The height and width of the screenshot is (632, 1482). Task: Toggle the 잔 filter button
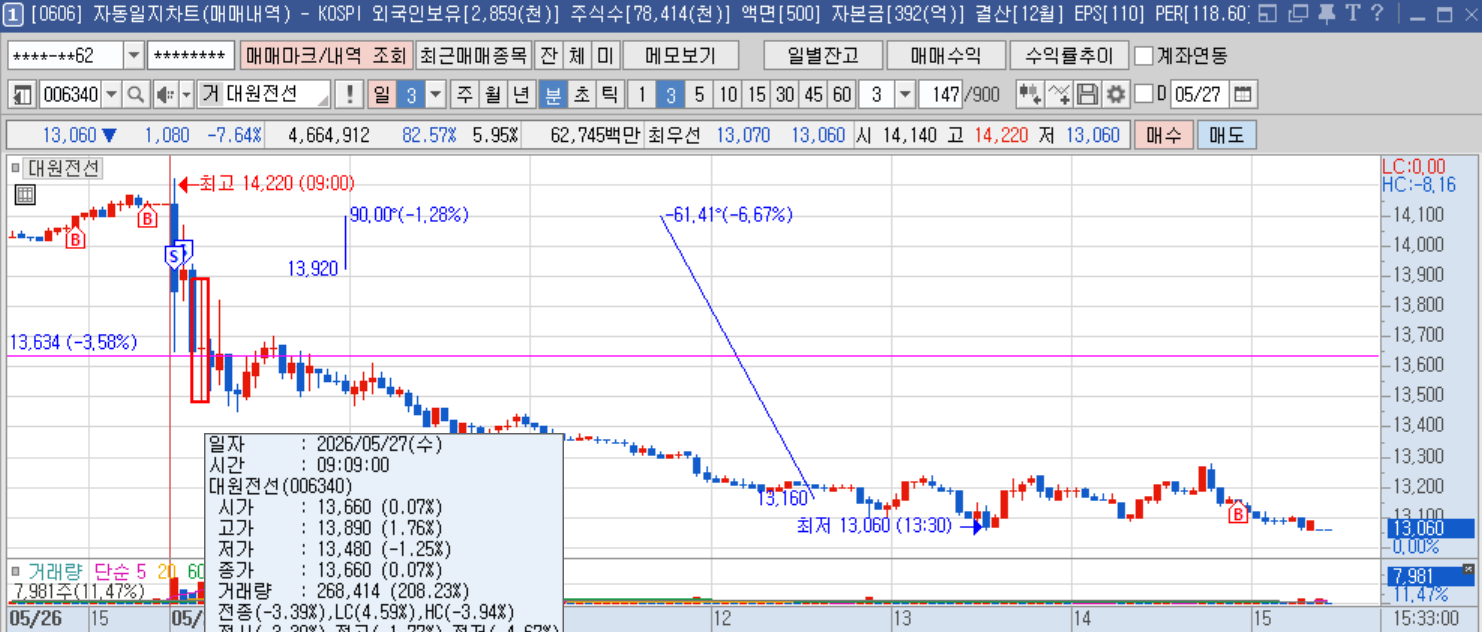(549, 55)
